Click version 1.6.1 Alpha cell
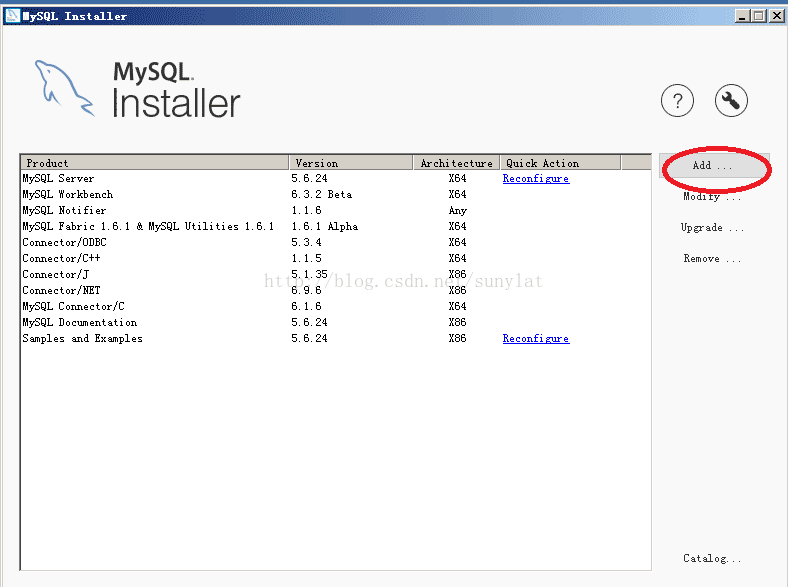This screenshot has height=587, width=788. pos(325,227)
